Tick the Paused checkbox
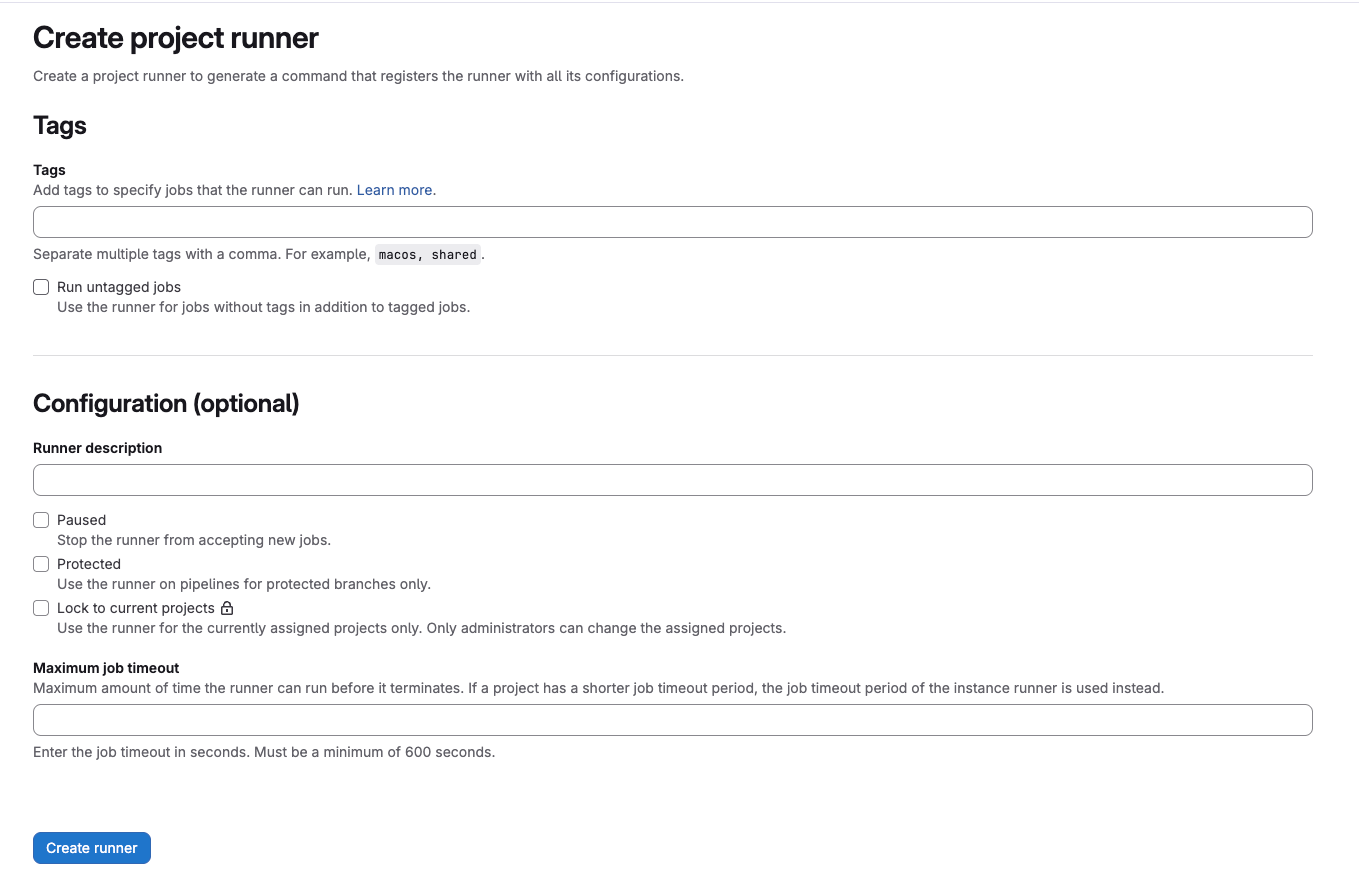 point(41,520)
